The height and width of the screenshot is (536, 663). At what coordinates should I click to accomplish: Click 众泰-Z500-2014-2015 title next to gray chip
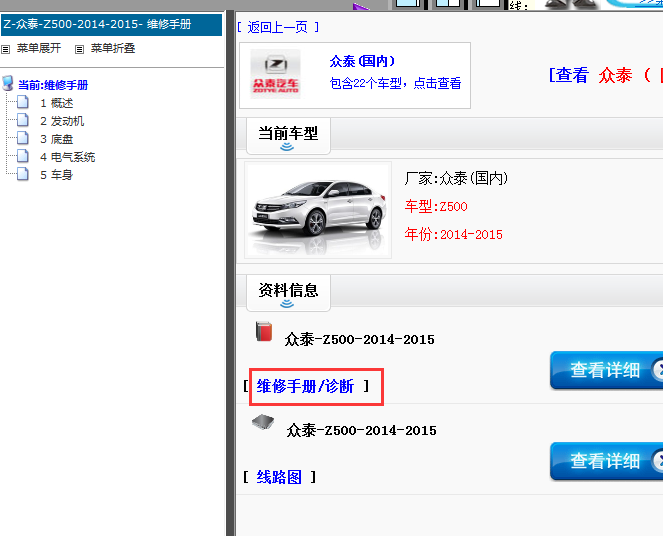pos(362,430)
